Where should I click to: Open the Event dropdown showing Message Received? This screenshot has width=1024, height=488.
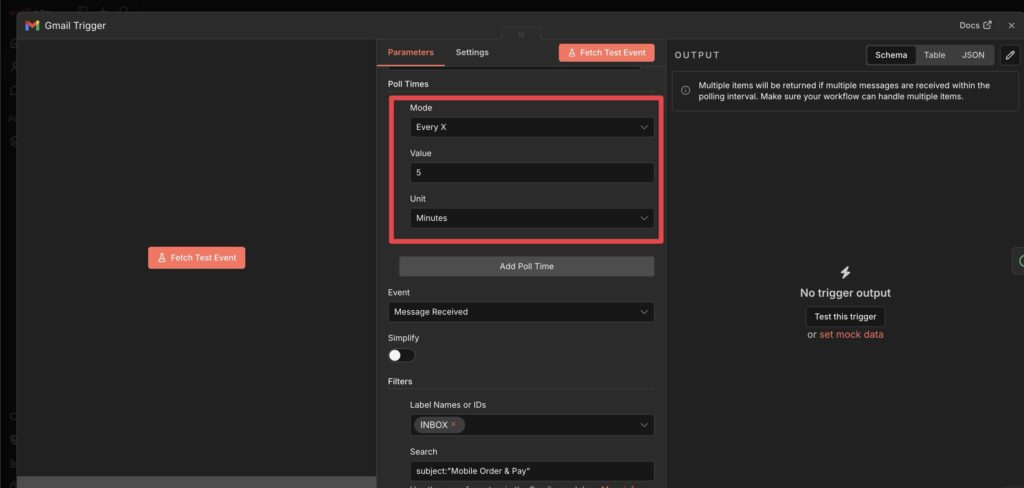click(x=521, y=312)
